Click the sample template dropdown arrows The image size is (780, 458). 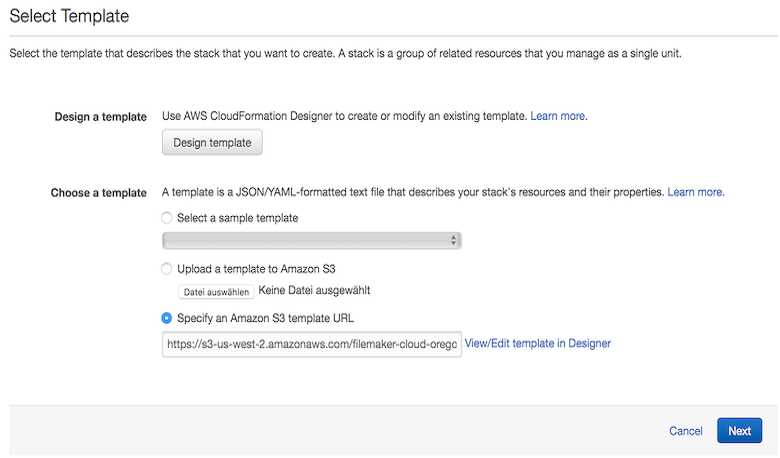point(453,240)
